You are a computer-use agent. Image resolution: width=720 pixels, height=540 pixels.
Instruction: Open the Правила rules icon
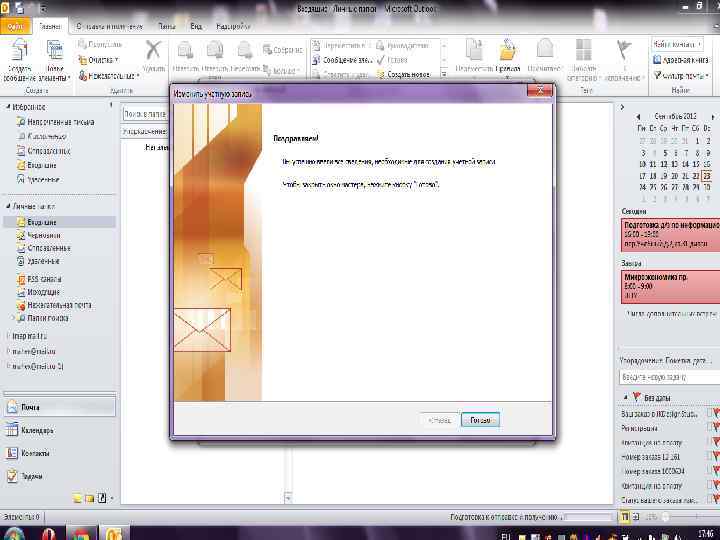click(508, 57)
